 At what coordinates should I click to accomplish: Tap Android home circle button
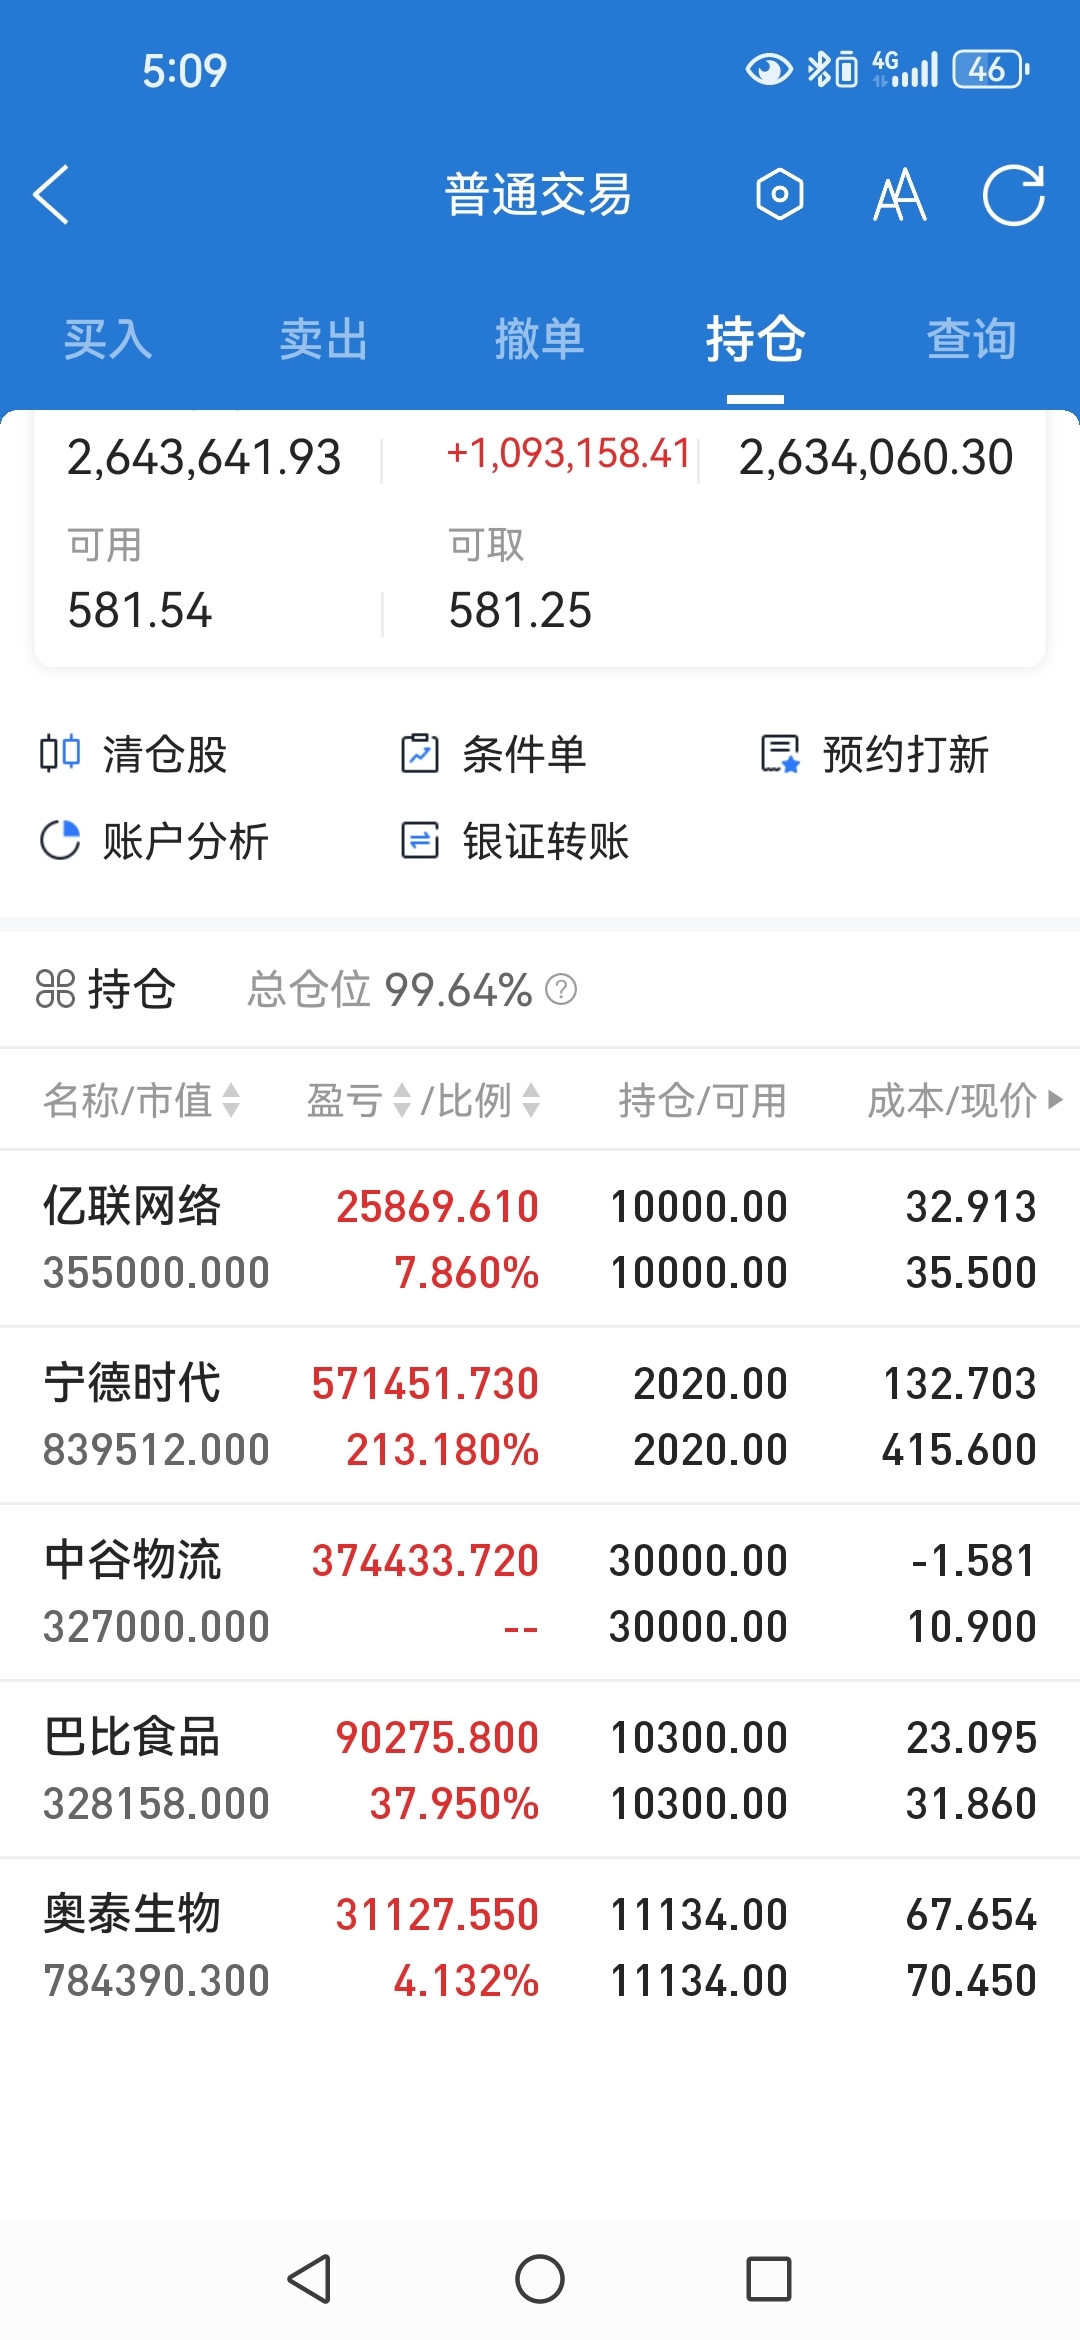coord(540,2279)
